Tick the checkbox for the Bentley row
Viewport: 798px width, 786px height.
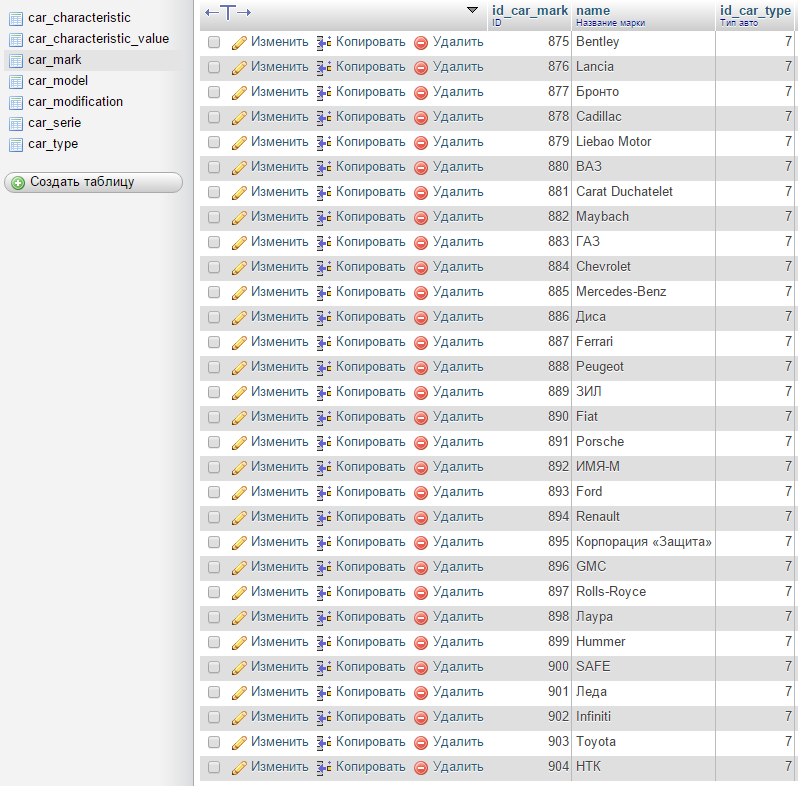pyautogui.click(x=214, y=42)
